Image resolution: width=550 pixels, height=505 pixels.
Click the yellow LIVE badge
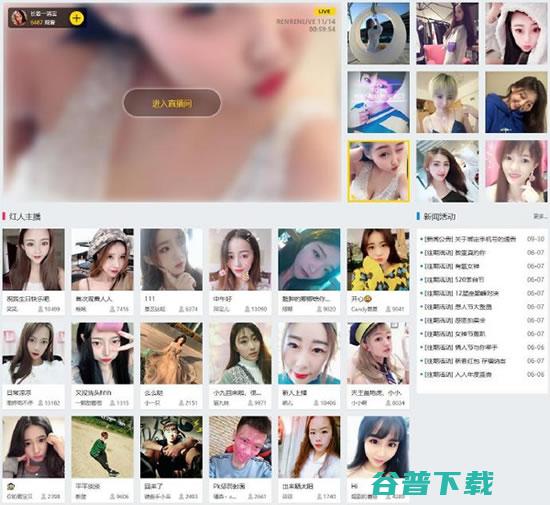[324, 12]
